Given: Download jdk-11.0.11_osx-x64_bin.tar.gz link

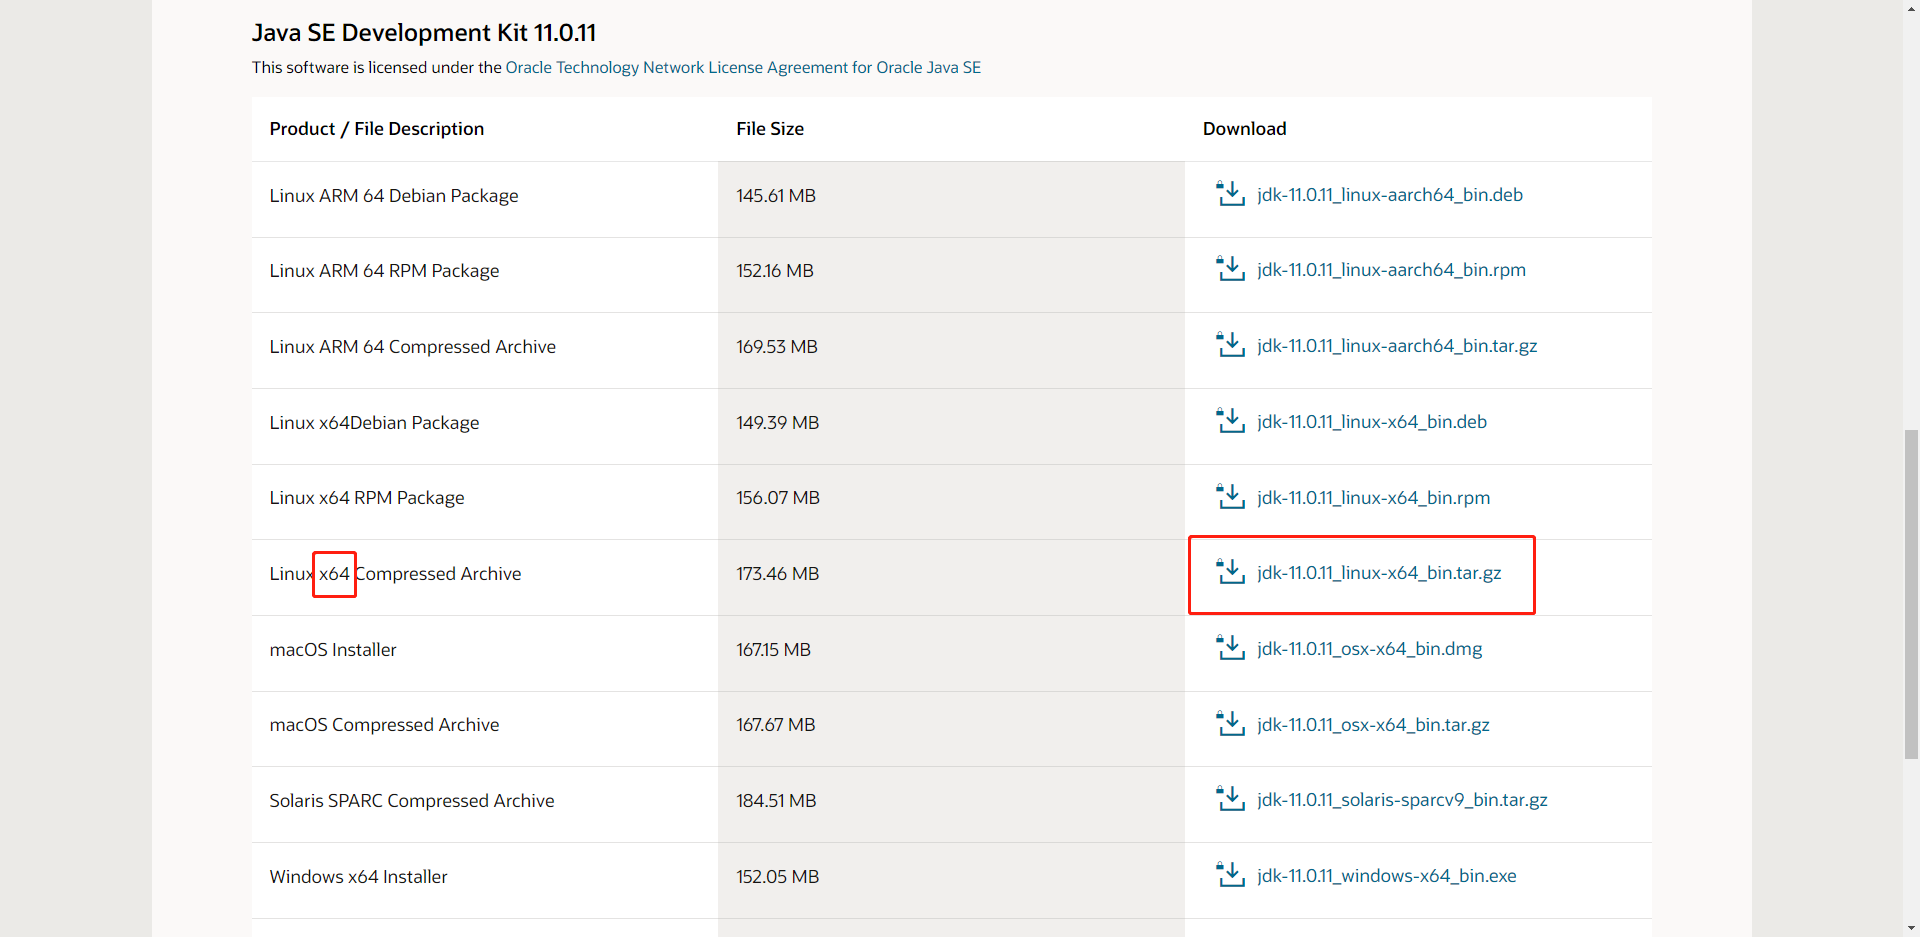Looking at the screenshot, I should click(x=1373, y=725).
